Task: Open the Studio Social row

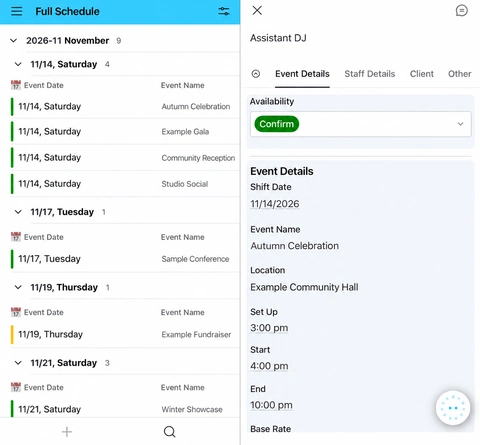Action: tap(125, 184)
